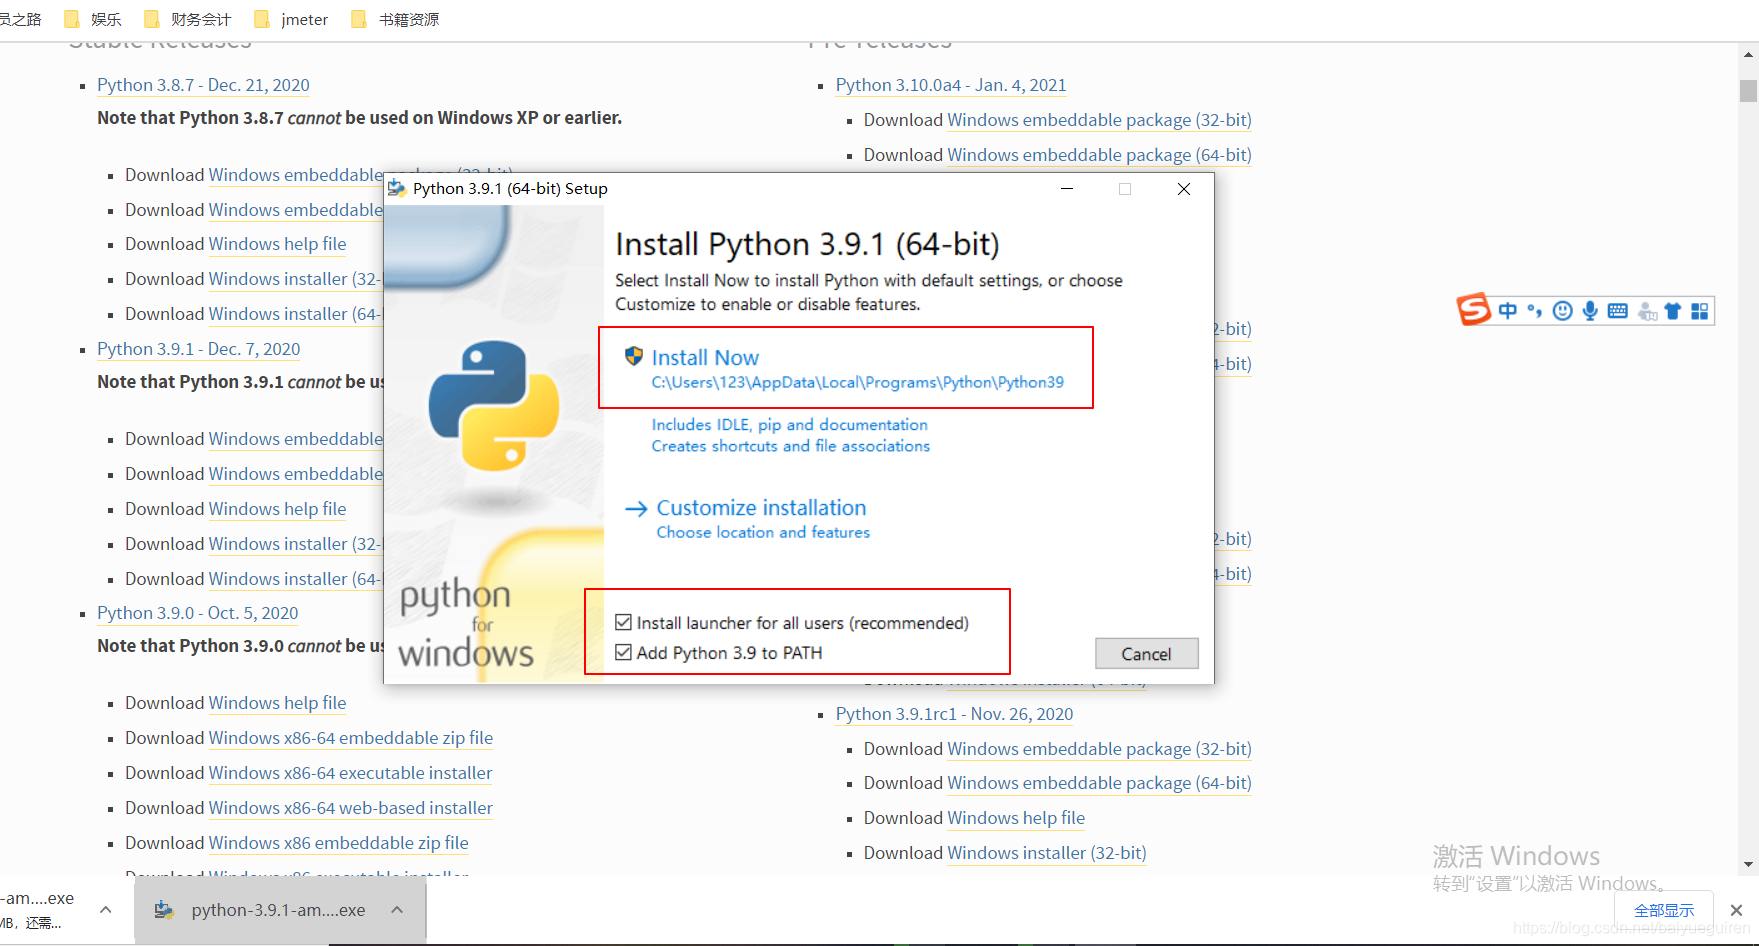Click Install Now in the Python setup
Image resolution: width=1759 pixels, height=946 pixels.
click(705, 357)
